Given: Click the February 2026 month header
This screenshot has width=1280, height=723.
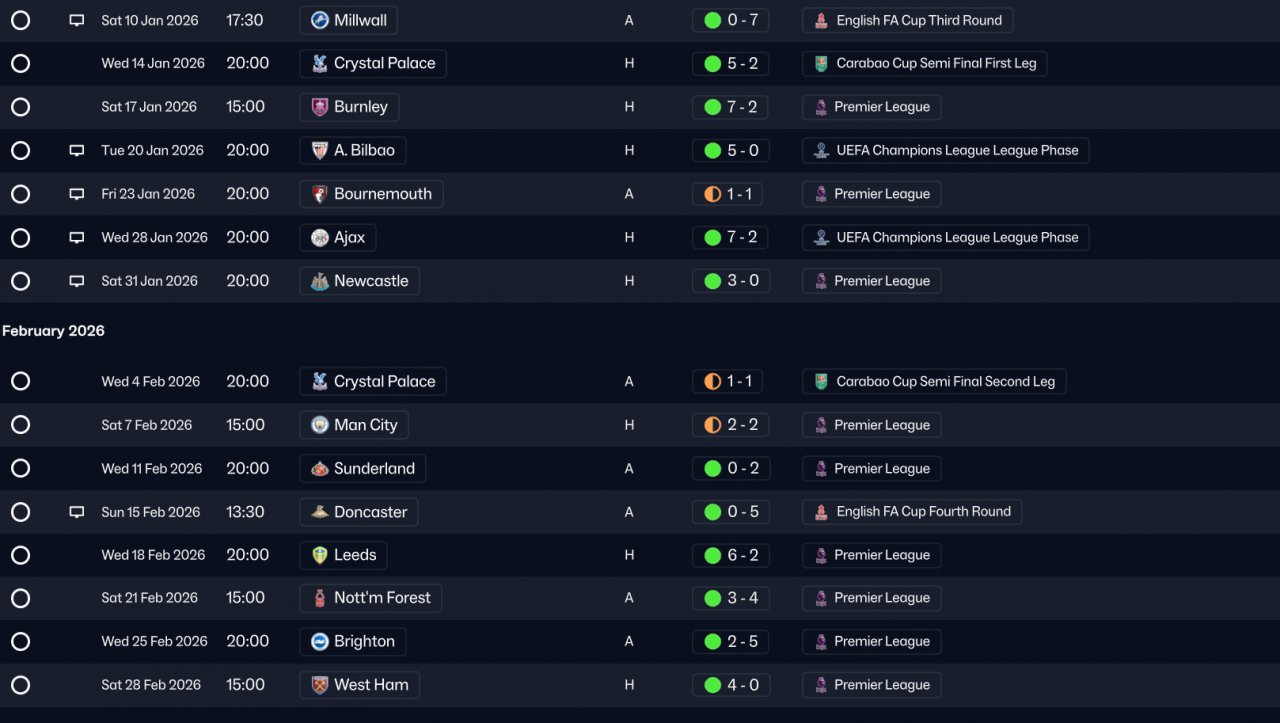Looking at the screenshot, I should 53,331.
